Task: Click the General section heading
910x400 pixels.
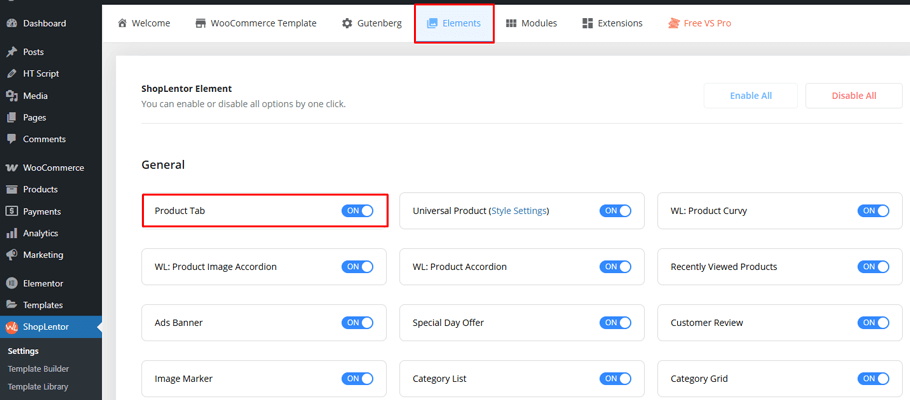Action: click(163, 165)
